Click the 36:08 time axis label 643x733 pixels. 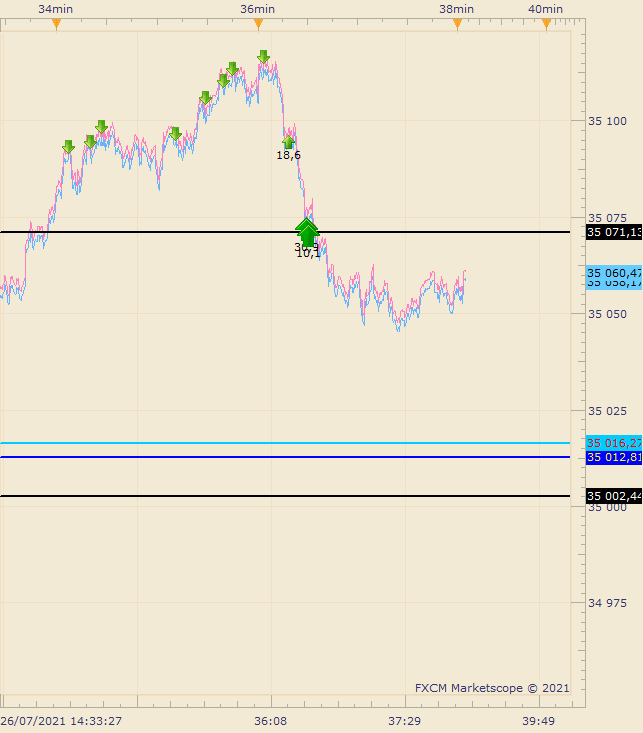pyautogui.click(x=270, y=721)
